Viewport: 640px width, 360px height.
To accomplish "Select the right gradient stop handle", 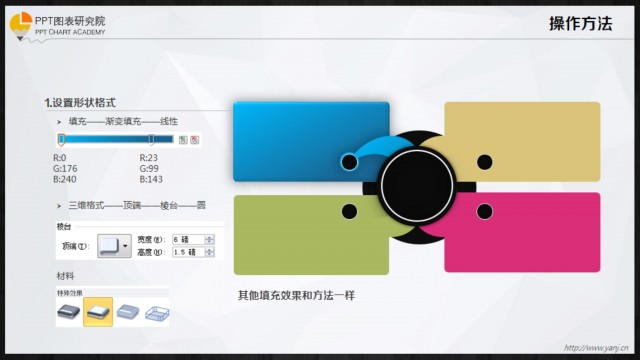I will point(151,140).
